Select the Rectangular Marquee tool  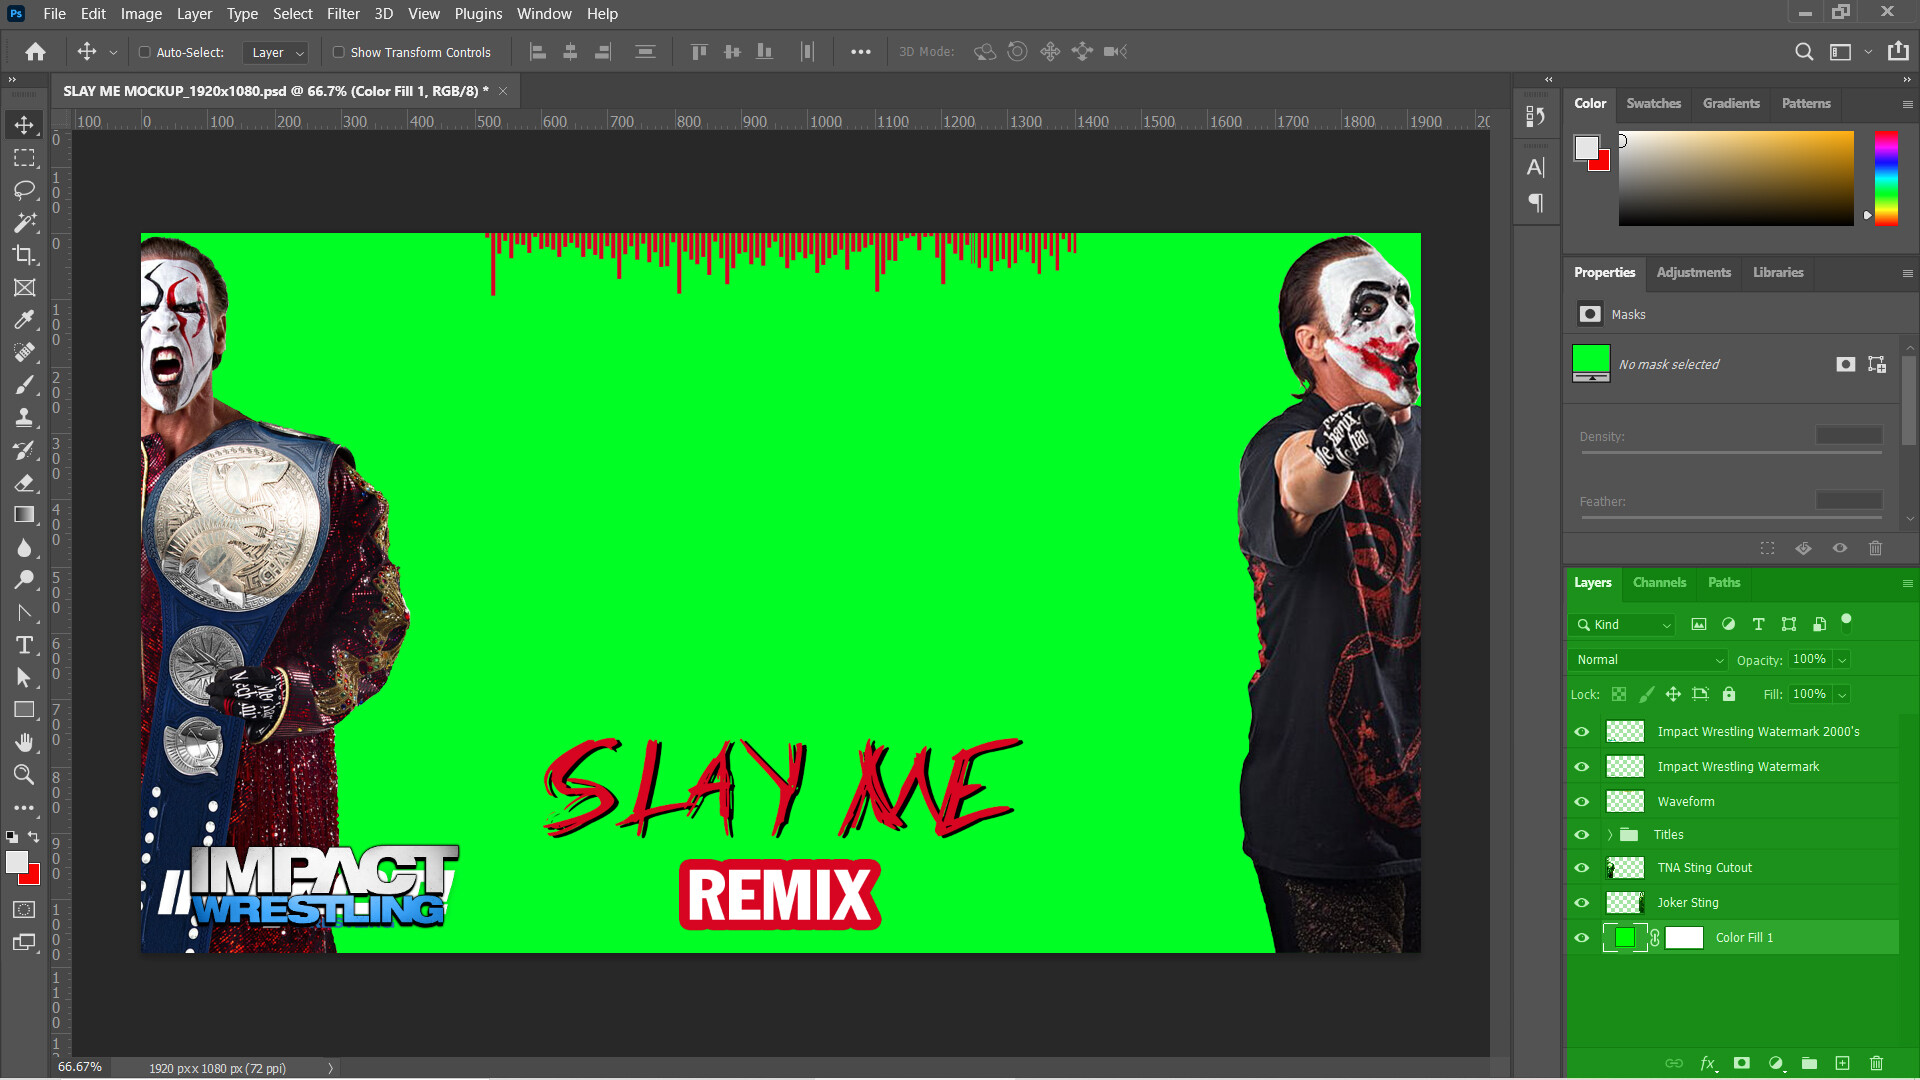pos(24,158)
